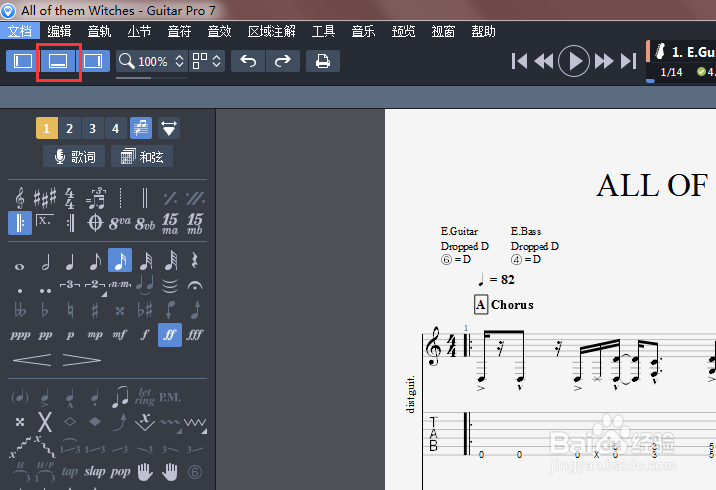Set dynamic to fff

(195, 335)
